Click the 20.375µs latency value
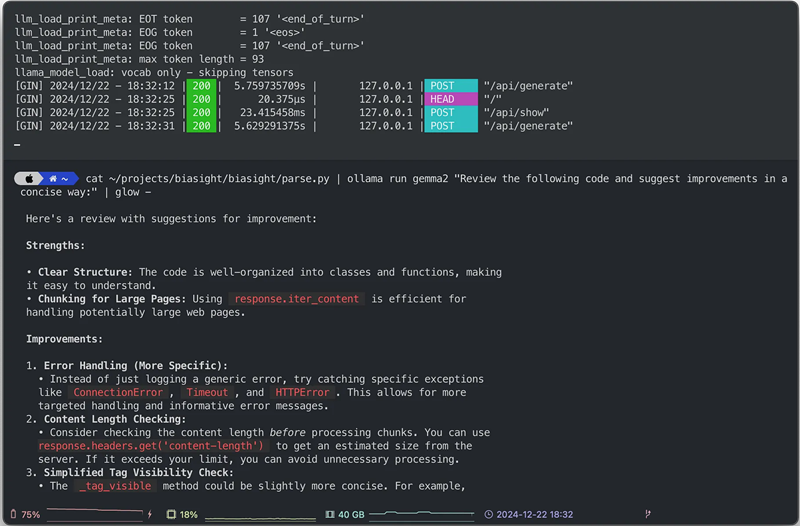The height and width of the screenshot is (526, 800). [x=281, y=99]
